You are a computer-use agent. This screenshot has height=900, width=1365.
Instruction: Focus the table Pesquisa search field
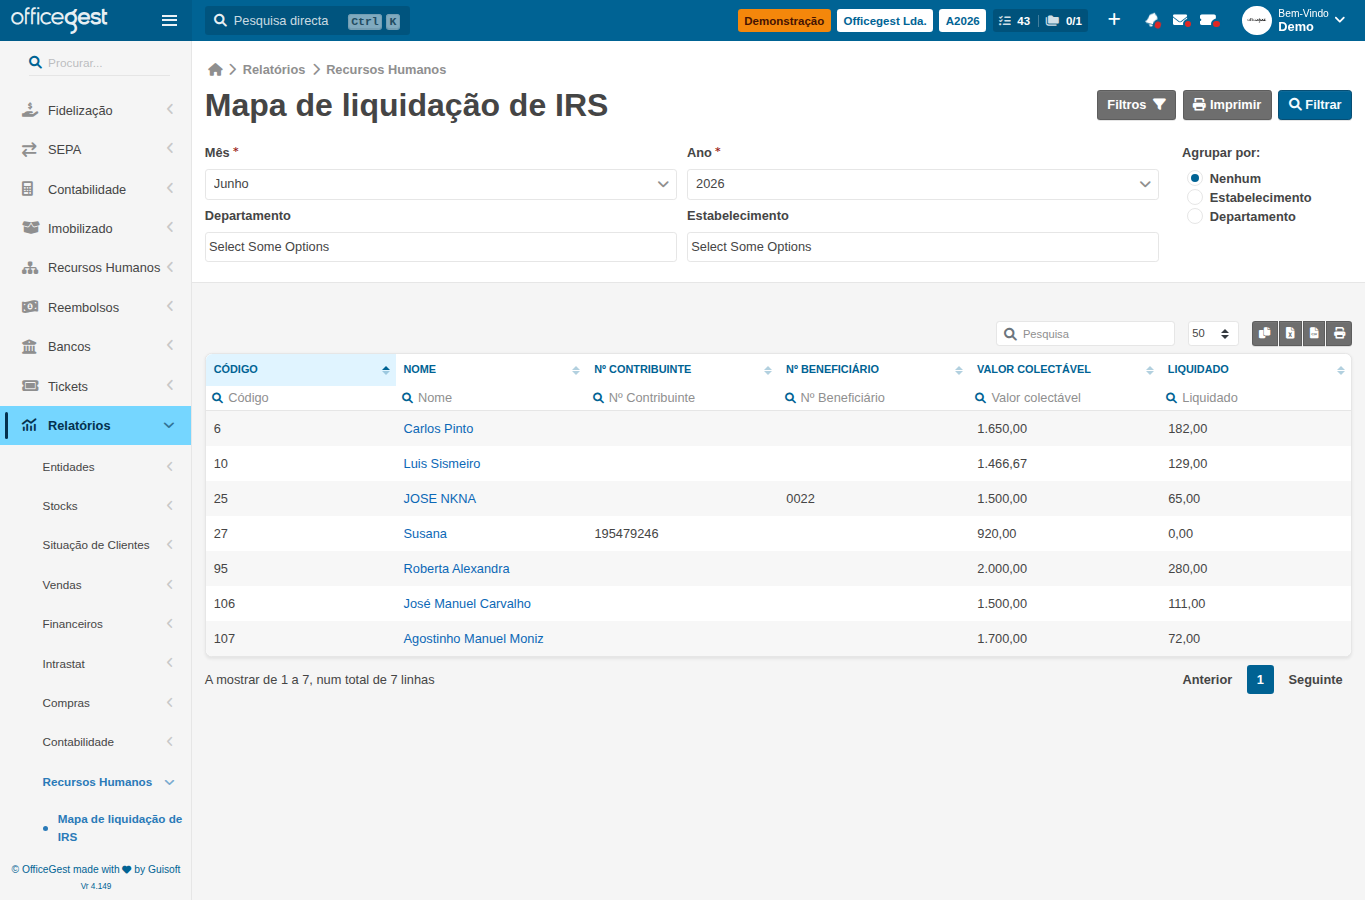pos(1085,334)
